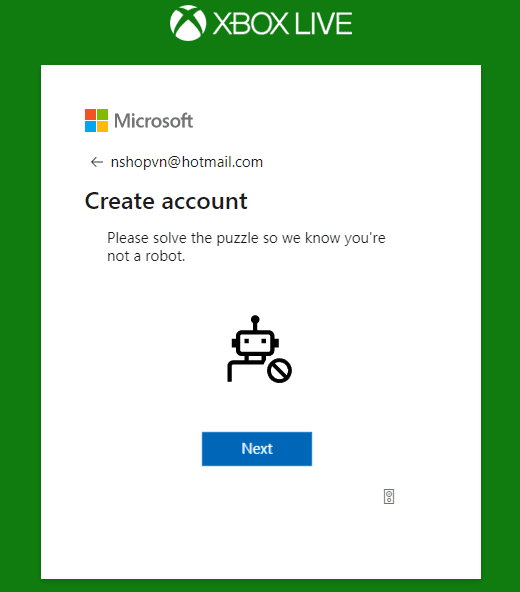
Task: Click the word XBOX in header
Action: [x=251, y=23]
